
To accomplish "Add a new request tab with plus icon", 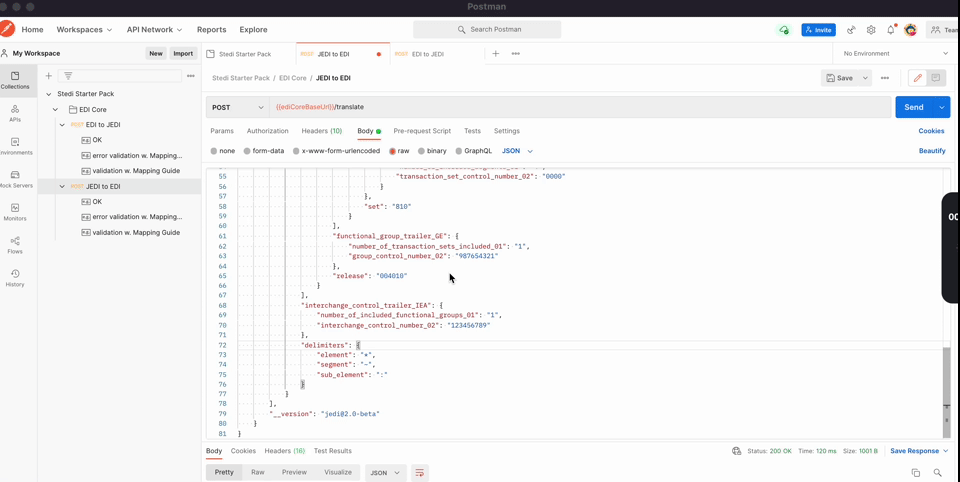I will [x=496, y=54].
